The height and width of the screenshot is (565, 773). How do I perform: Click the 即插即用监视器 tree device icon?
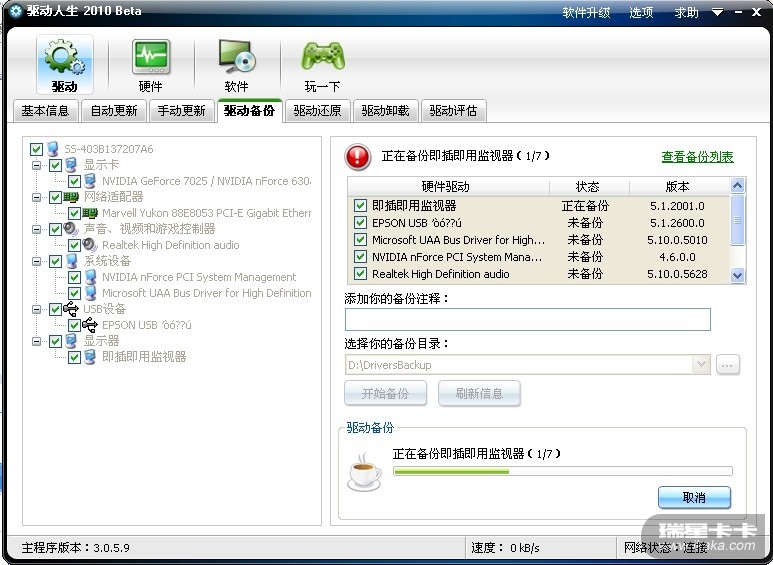tap(90, 356)
